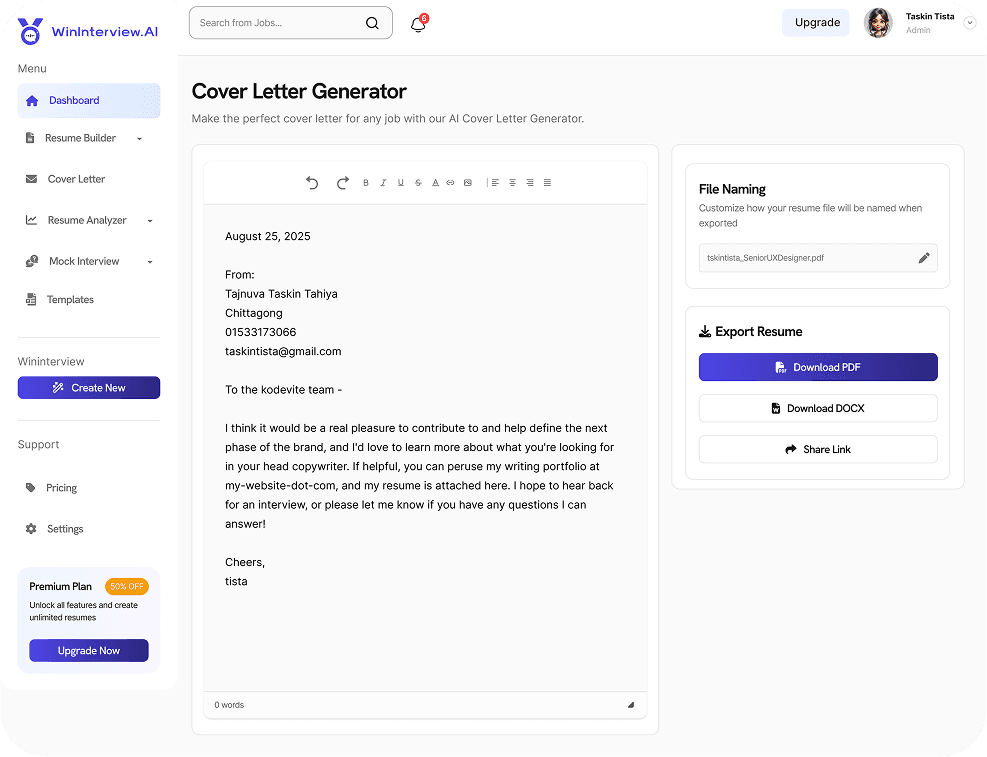This screenshot has width=987, height=757.
Task: Go to Templates in the sidebar
Action: point(70,300)
